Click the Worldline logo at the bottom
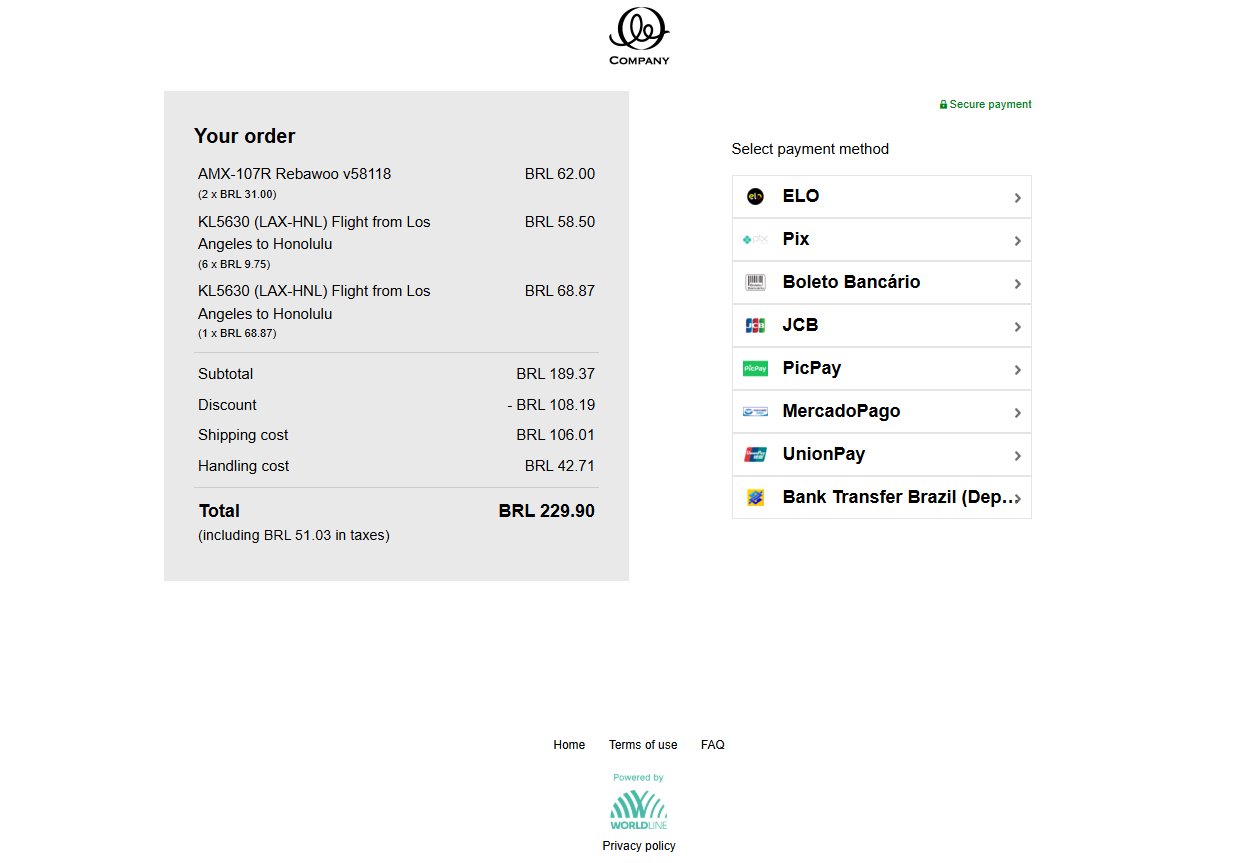The image size is (1235, 863). pyautogui.click(x=638, y=806)
